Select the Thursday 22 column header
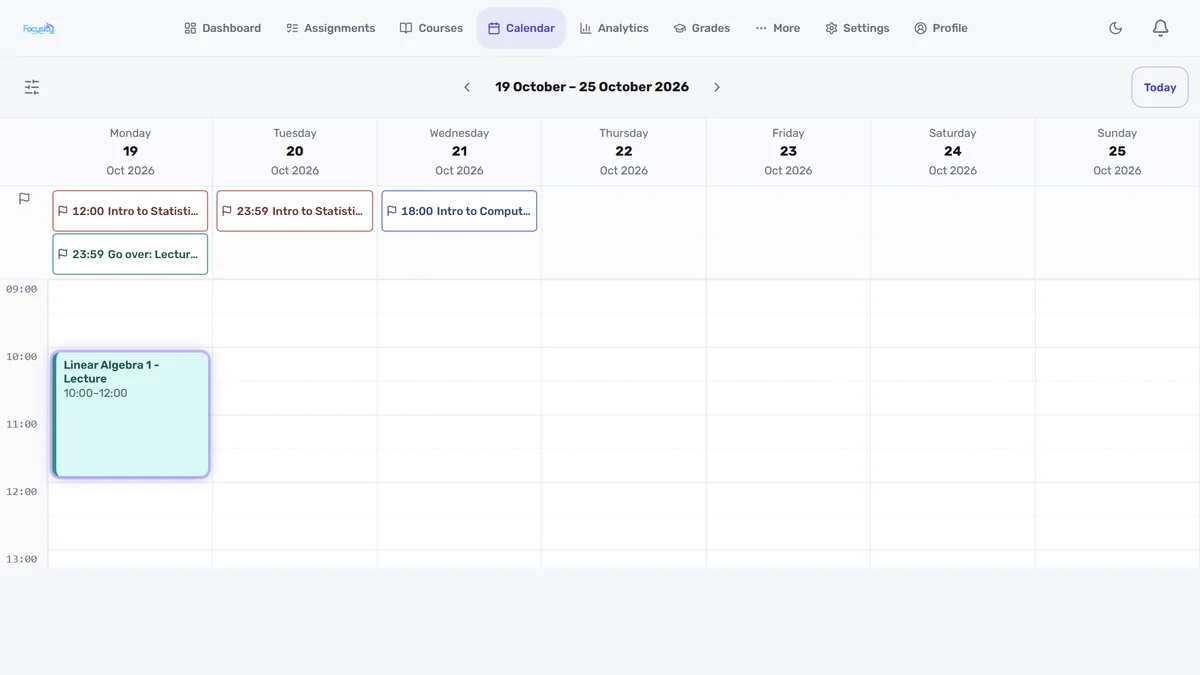This screenshot has height=675, width=1200. coord(624,152)
